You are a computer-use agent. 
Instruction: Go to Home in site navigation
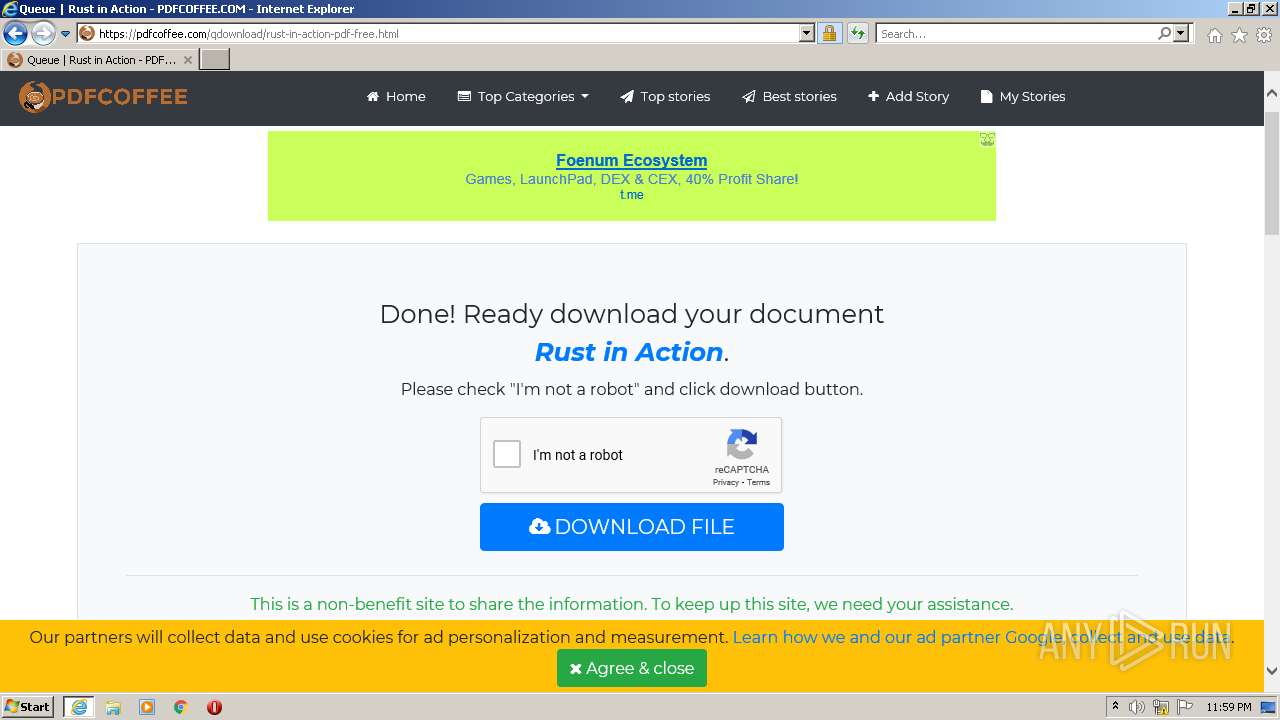click(396, 97)
